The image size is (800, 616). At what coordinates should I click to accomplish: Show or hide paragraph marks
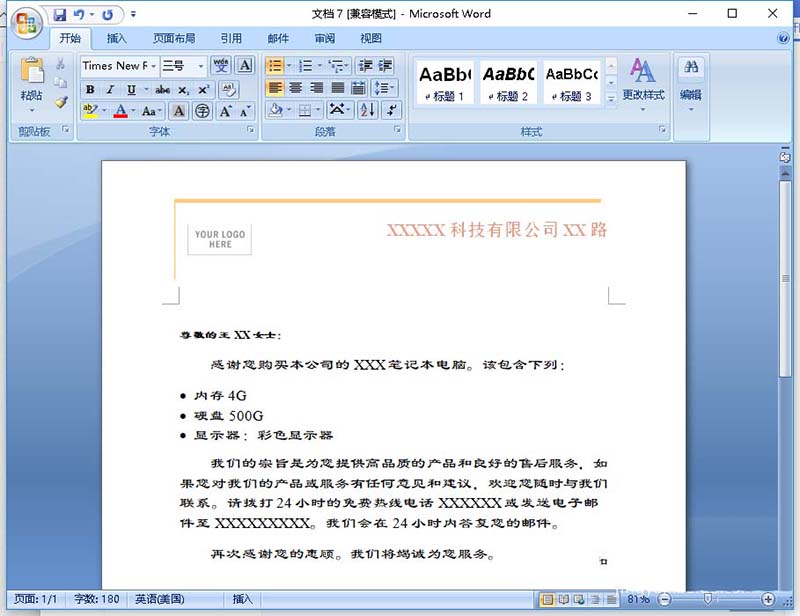(x=392, y=110)
